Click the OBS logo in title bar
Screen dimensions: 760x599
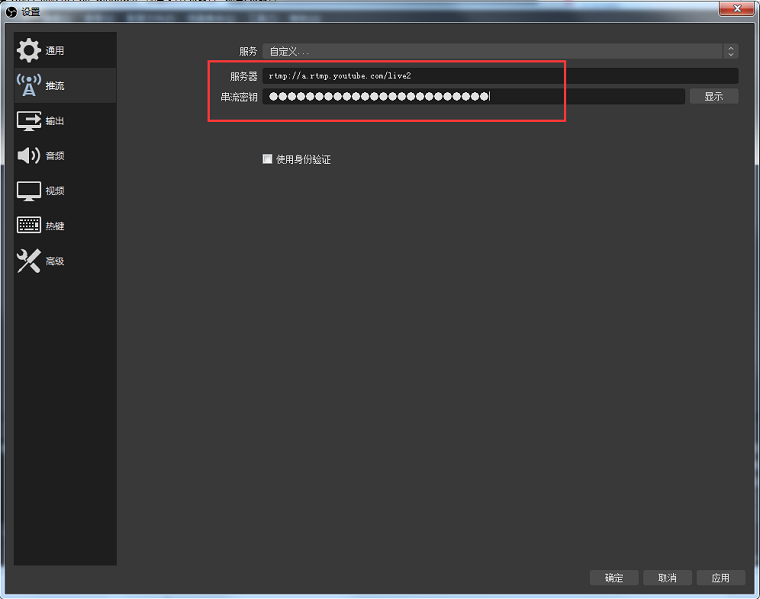(11, 12)
